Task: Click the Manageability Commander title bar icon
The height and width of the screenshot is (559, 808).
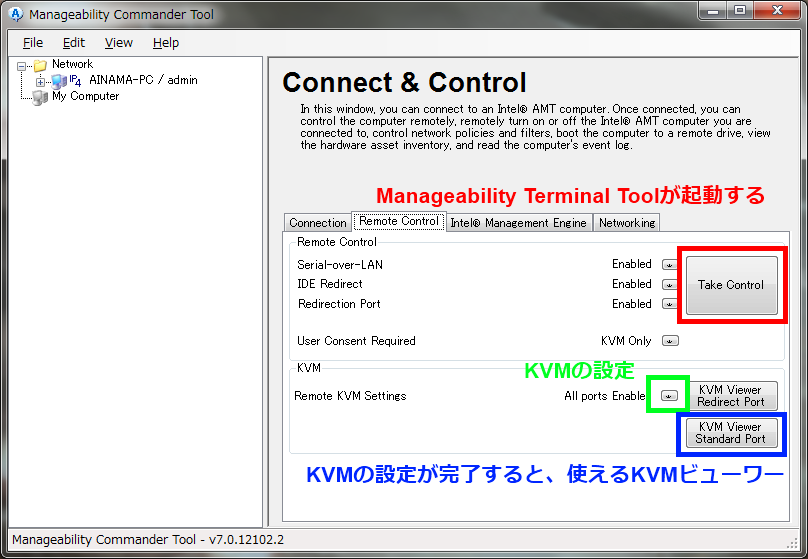Action: pyautogui.click(x=16, y=14)
